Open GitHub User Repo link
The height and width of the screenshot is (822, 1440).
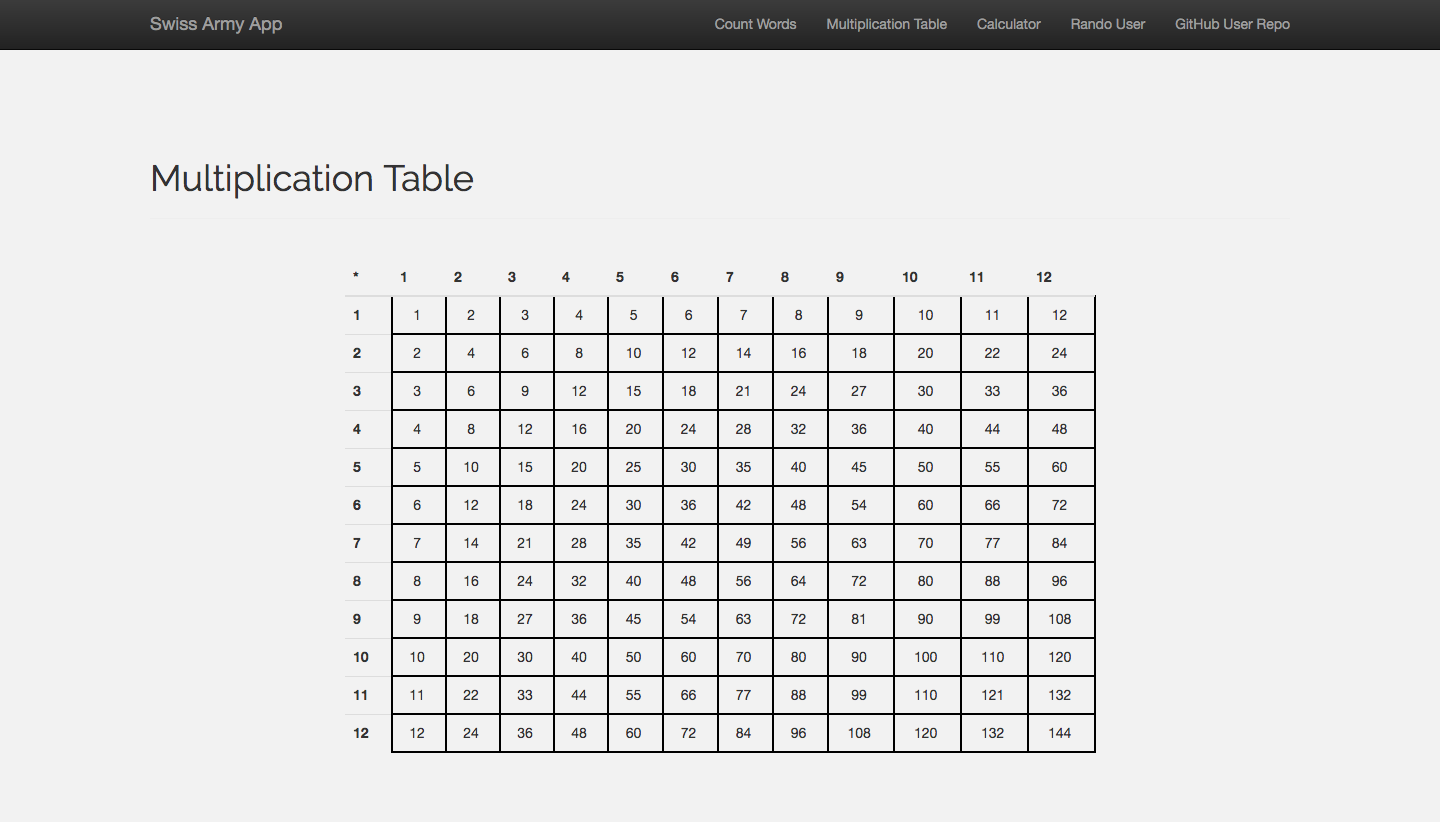(1232, 24)
